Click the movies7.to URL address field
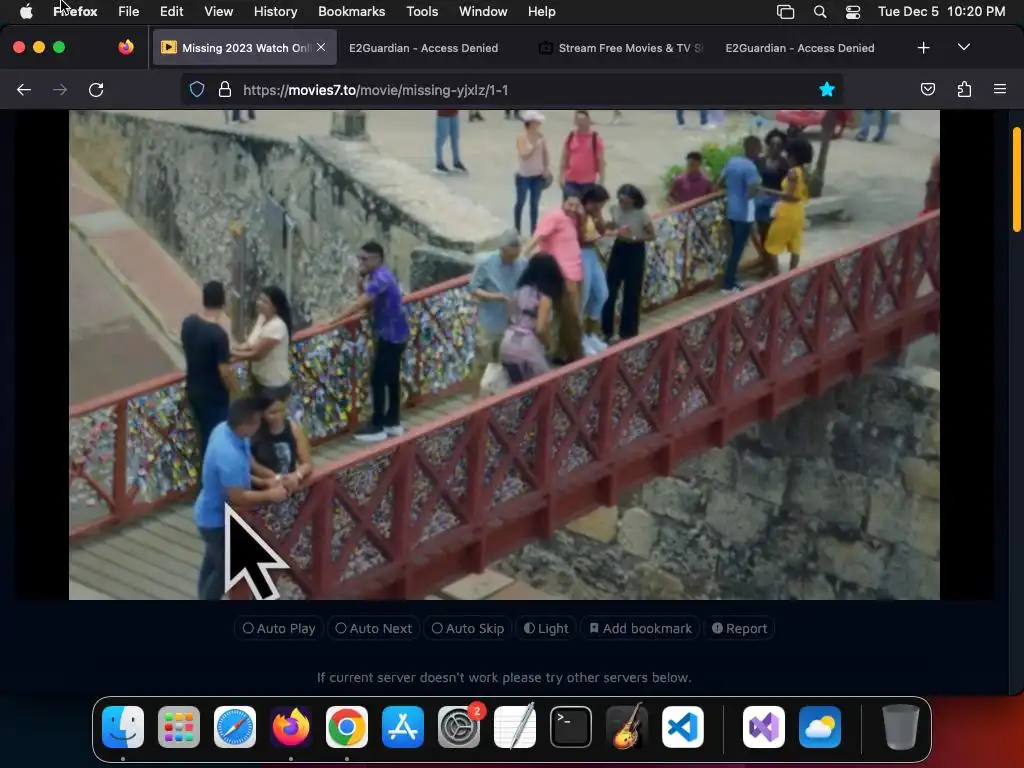Viewport: 1024px width, 768px height. point(513,90)
